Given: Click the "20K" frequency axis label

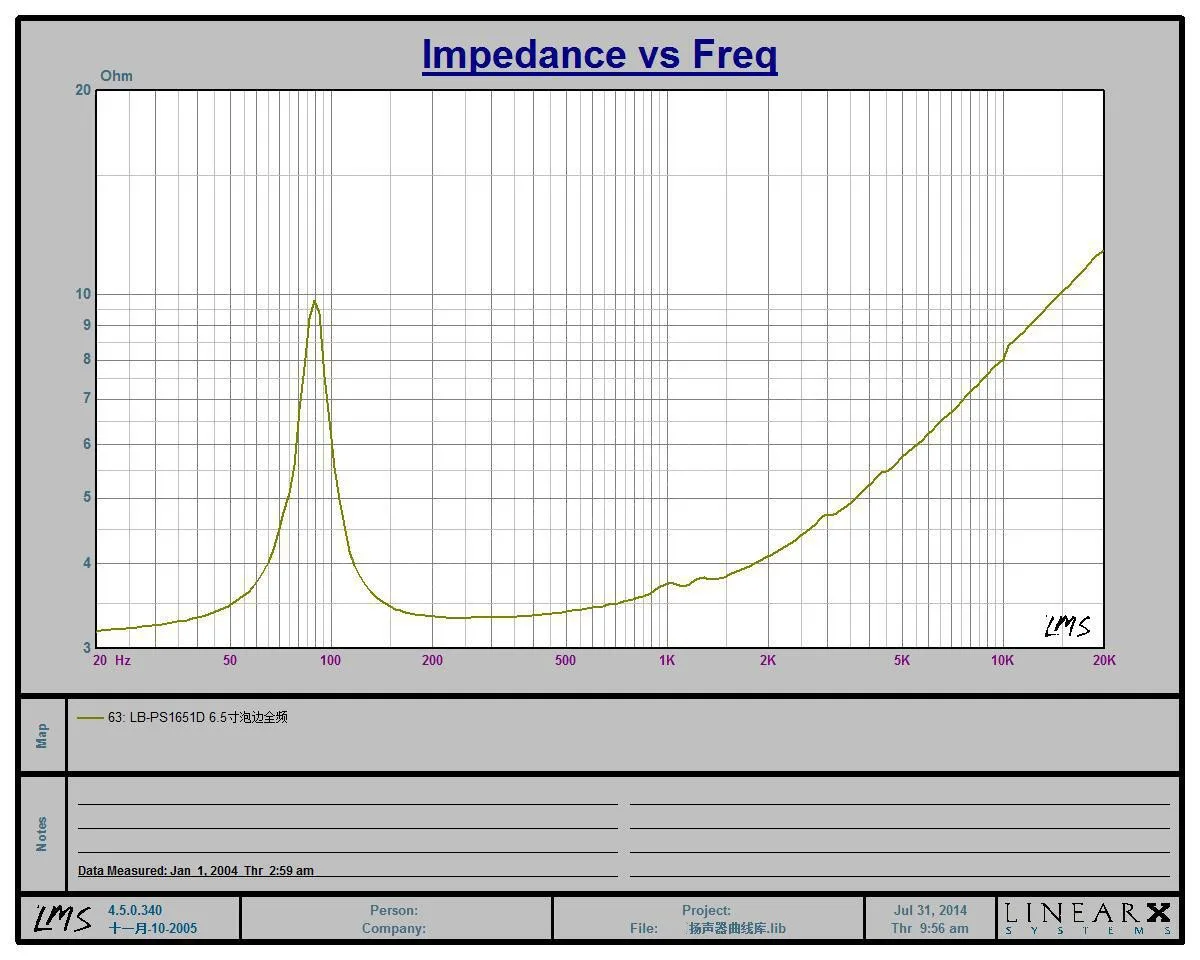Looking at the screenshot, I should 1104,660.
